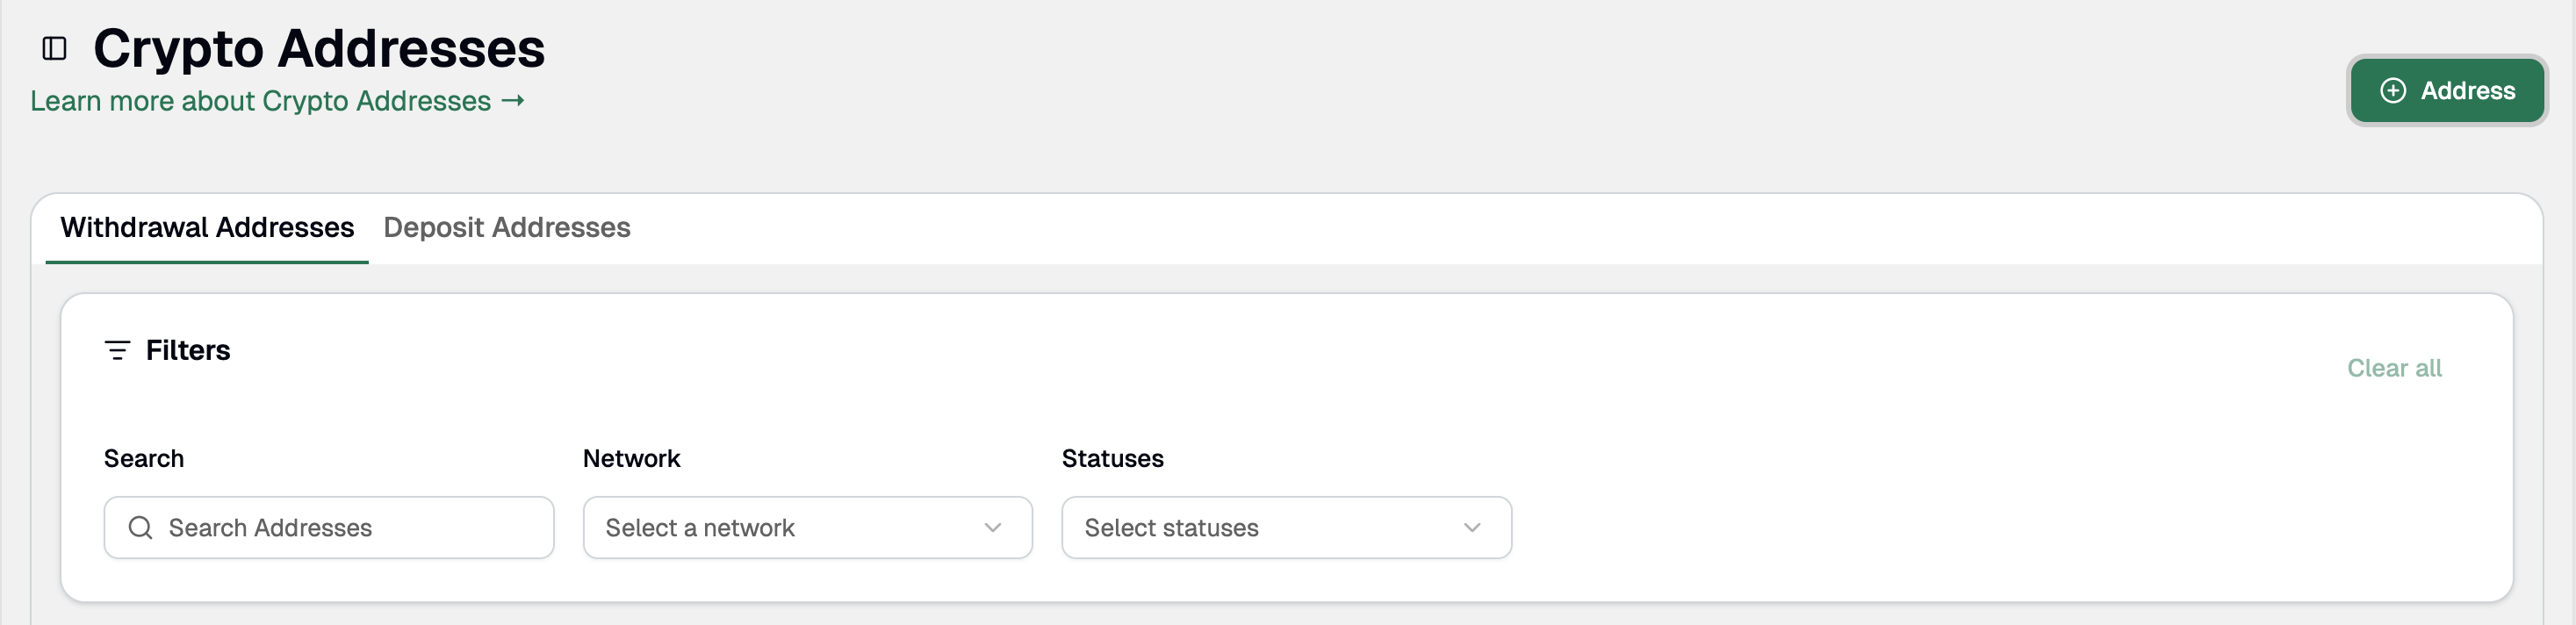Screen dimensions: 2576x625
Task: Switch to the Deposit Addresses tab
Action: (x=507, y=227)
